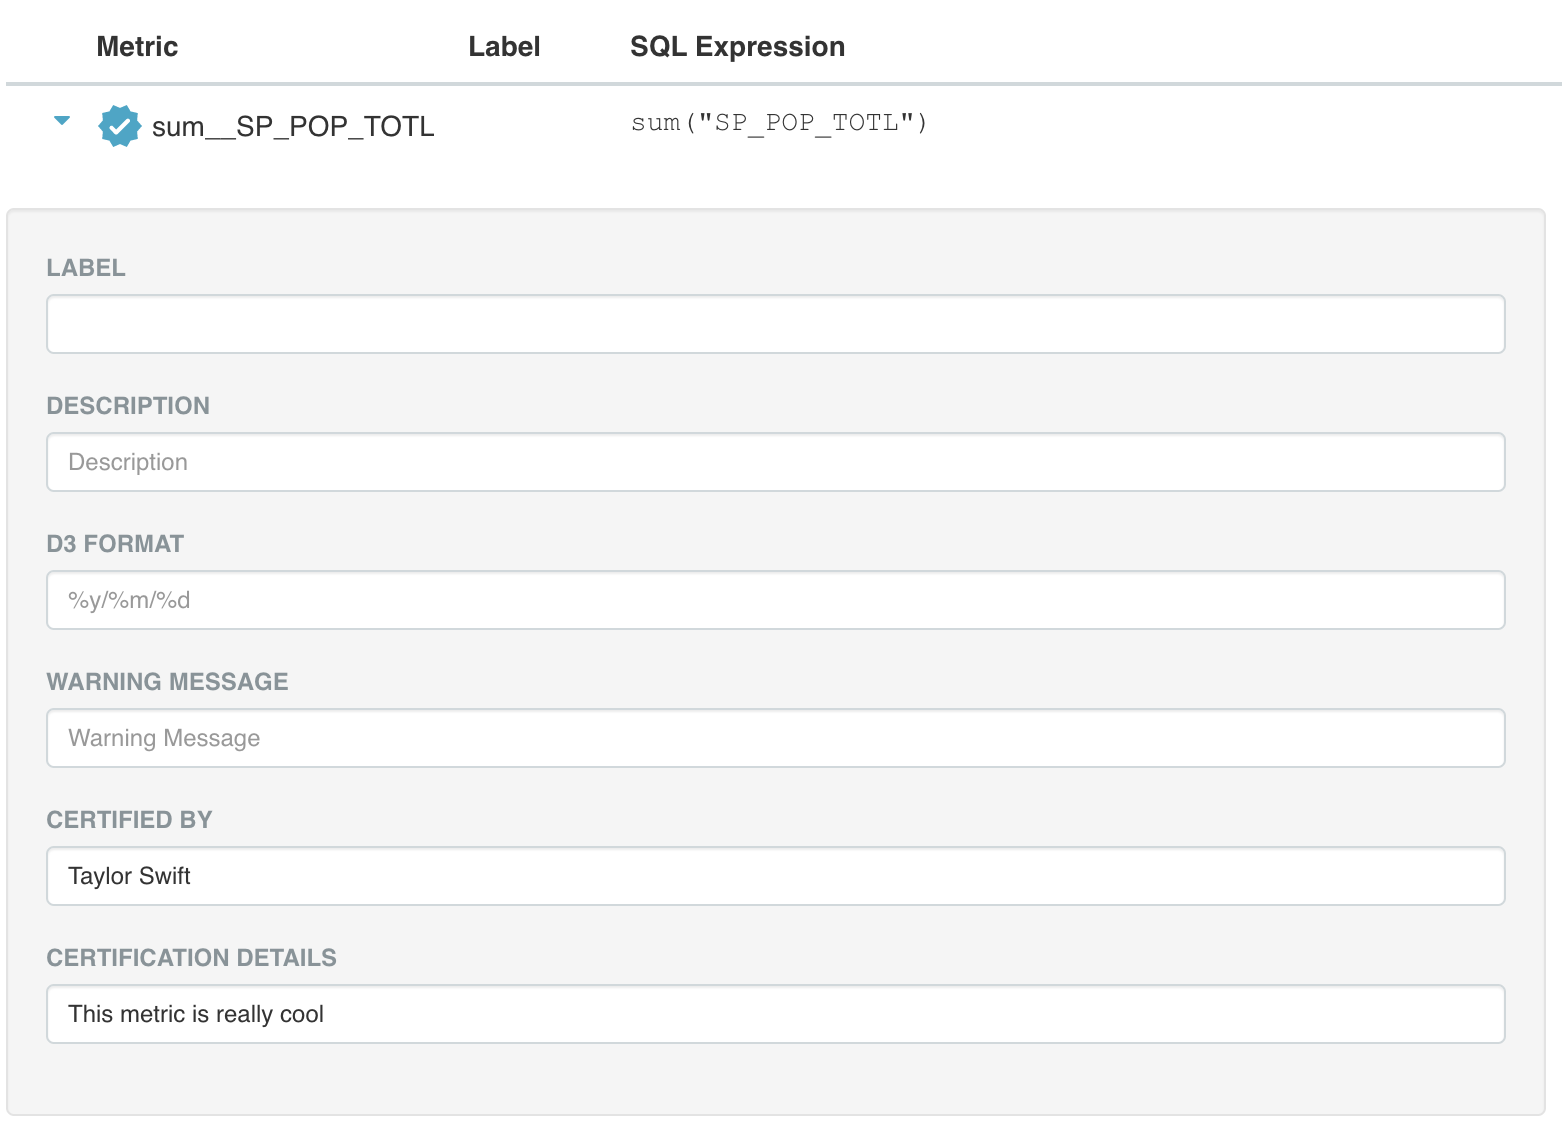Focus the Warning Message input field
This screenshot has width=1562, height=1140.
(x=775, y=738)
